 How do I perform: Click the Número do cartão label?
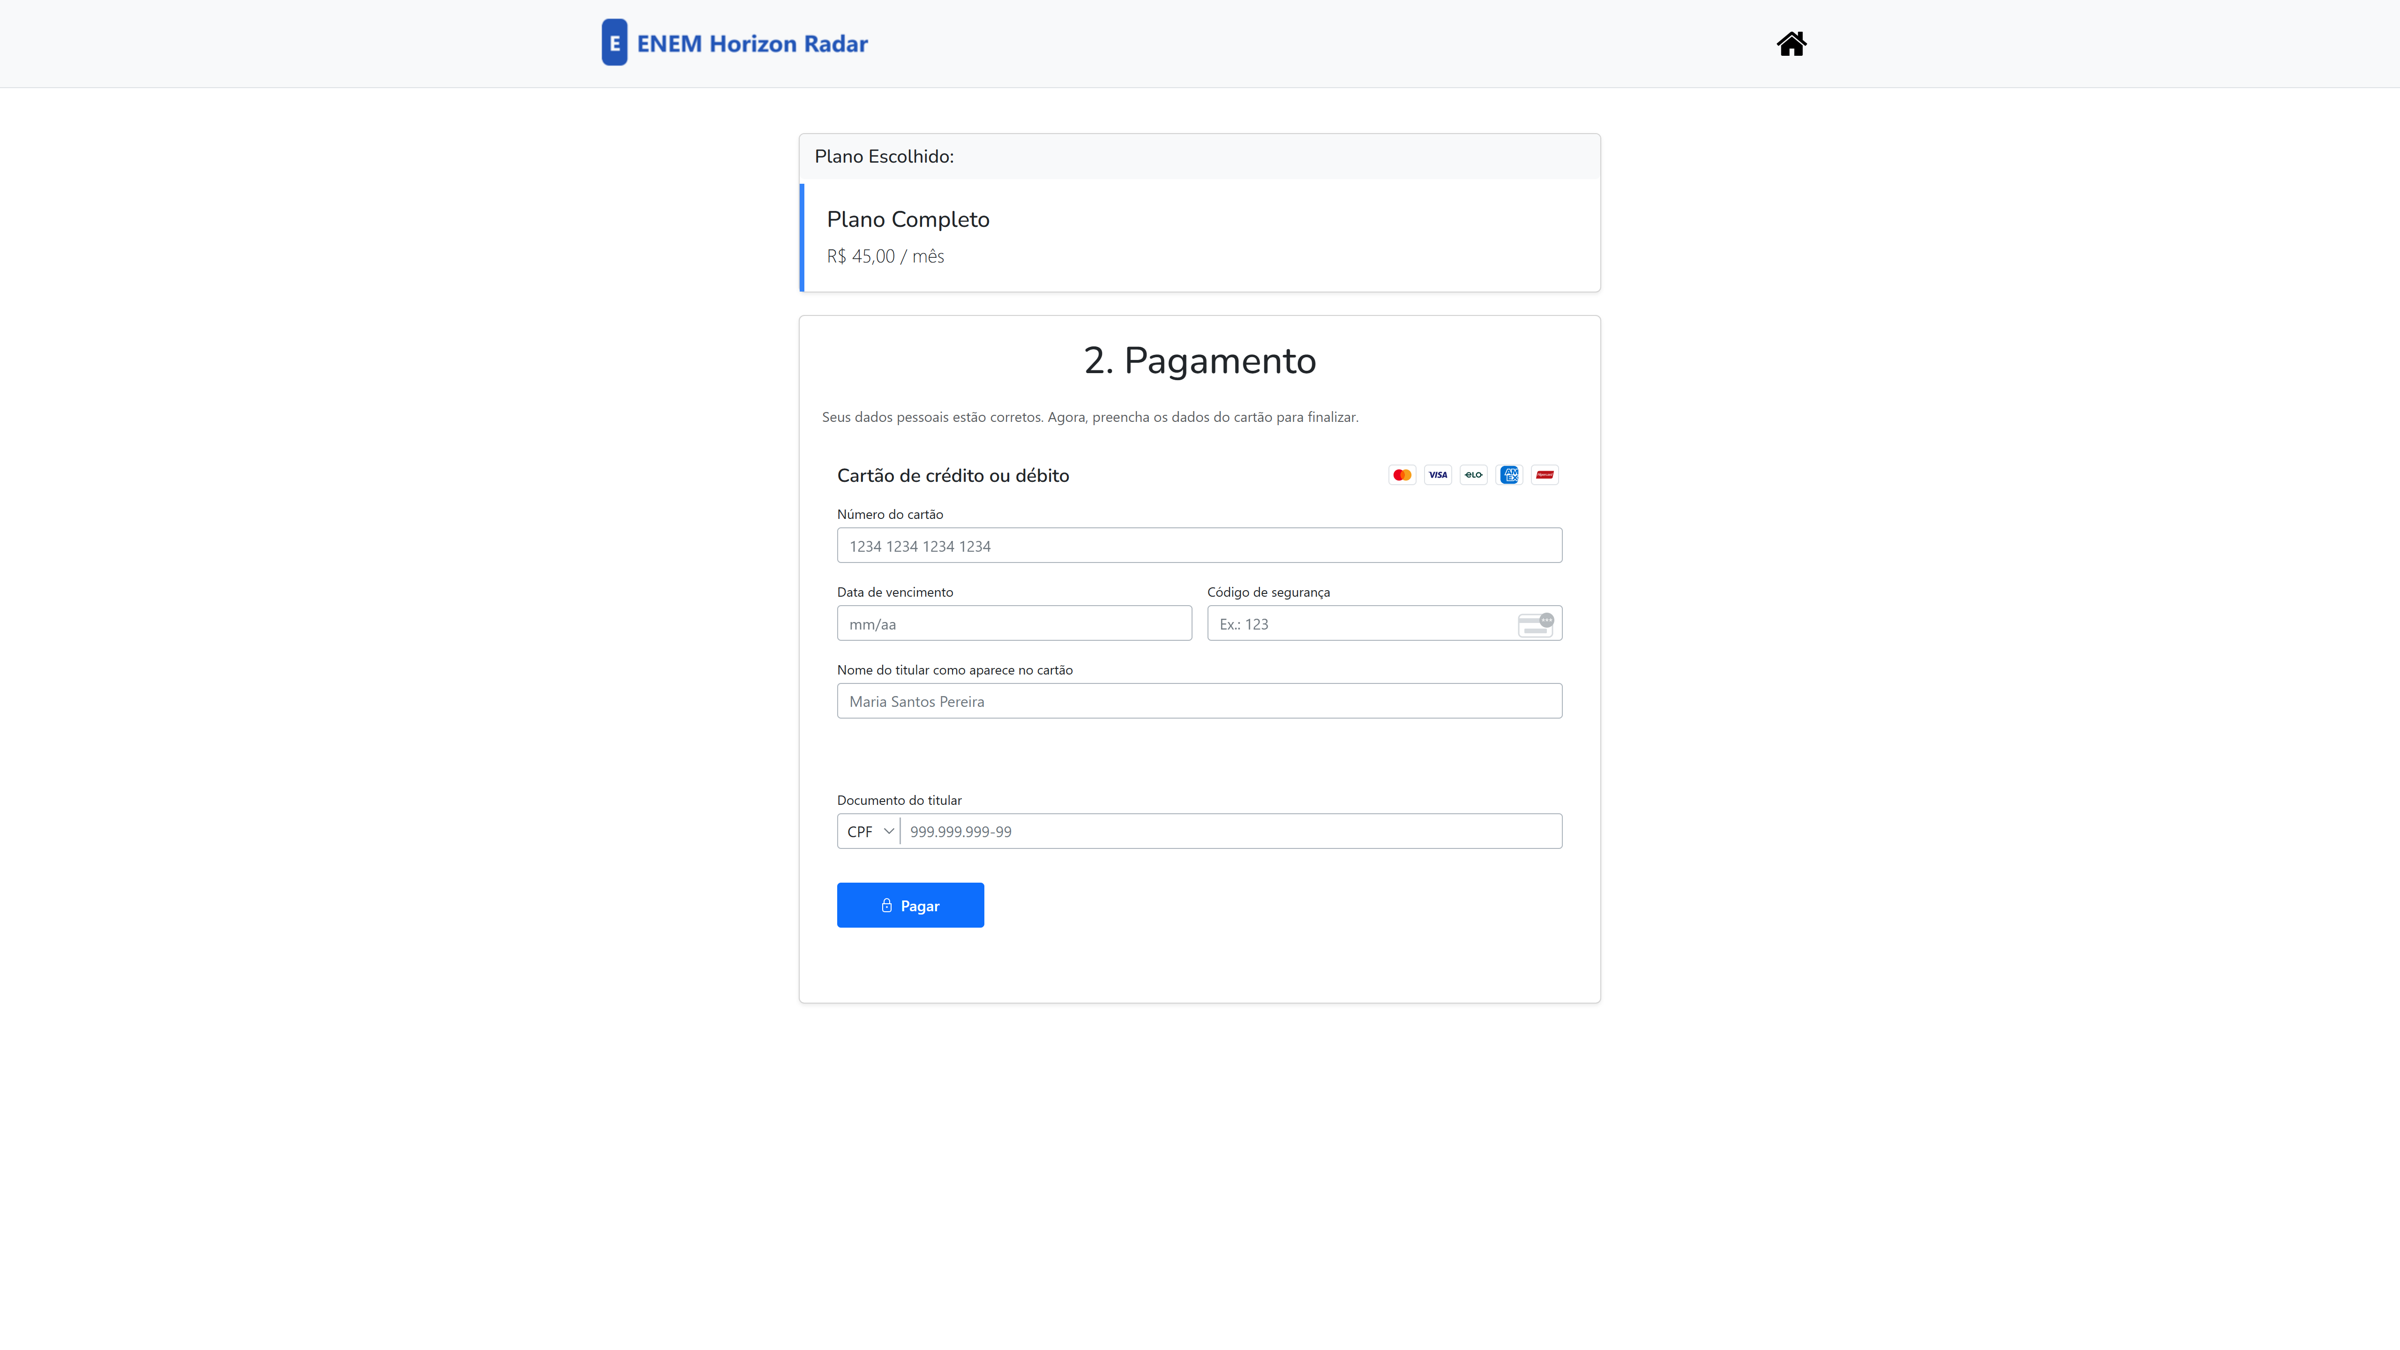pyautogui.click(x=890, y=514)
